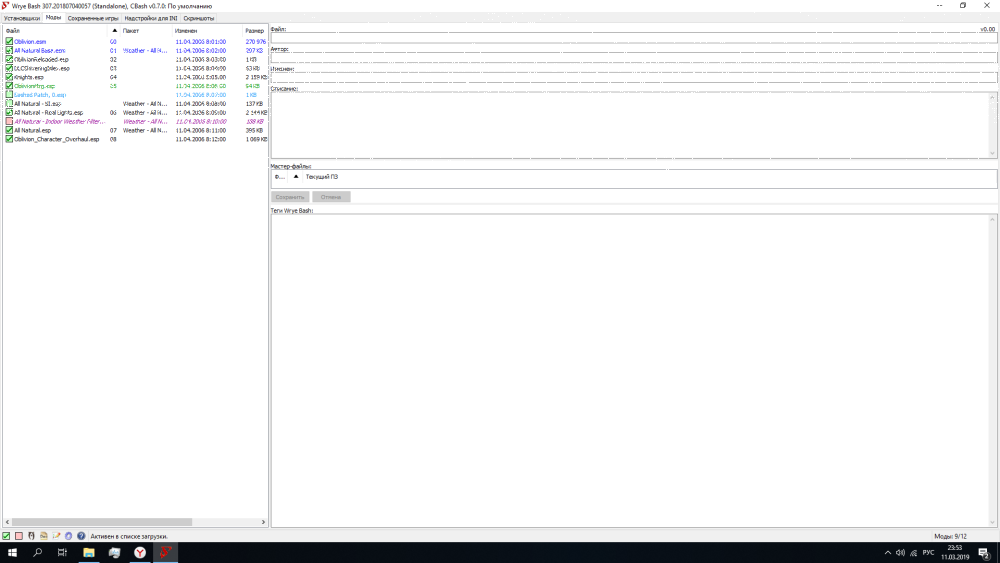Enable All Natural - SI.esp checkbox
Viewport: 1000px width, 563px height.
click(x=9, y=104)
